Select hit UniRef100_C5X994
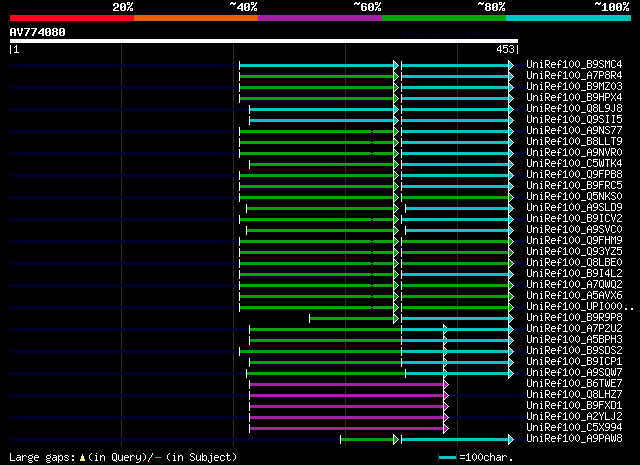Screen dimensions: 640x465 [x=574, y=428]
